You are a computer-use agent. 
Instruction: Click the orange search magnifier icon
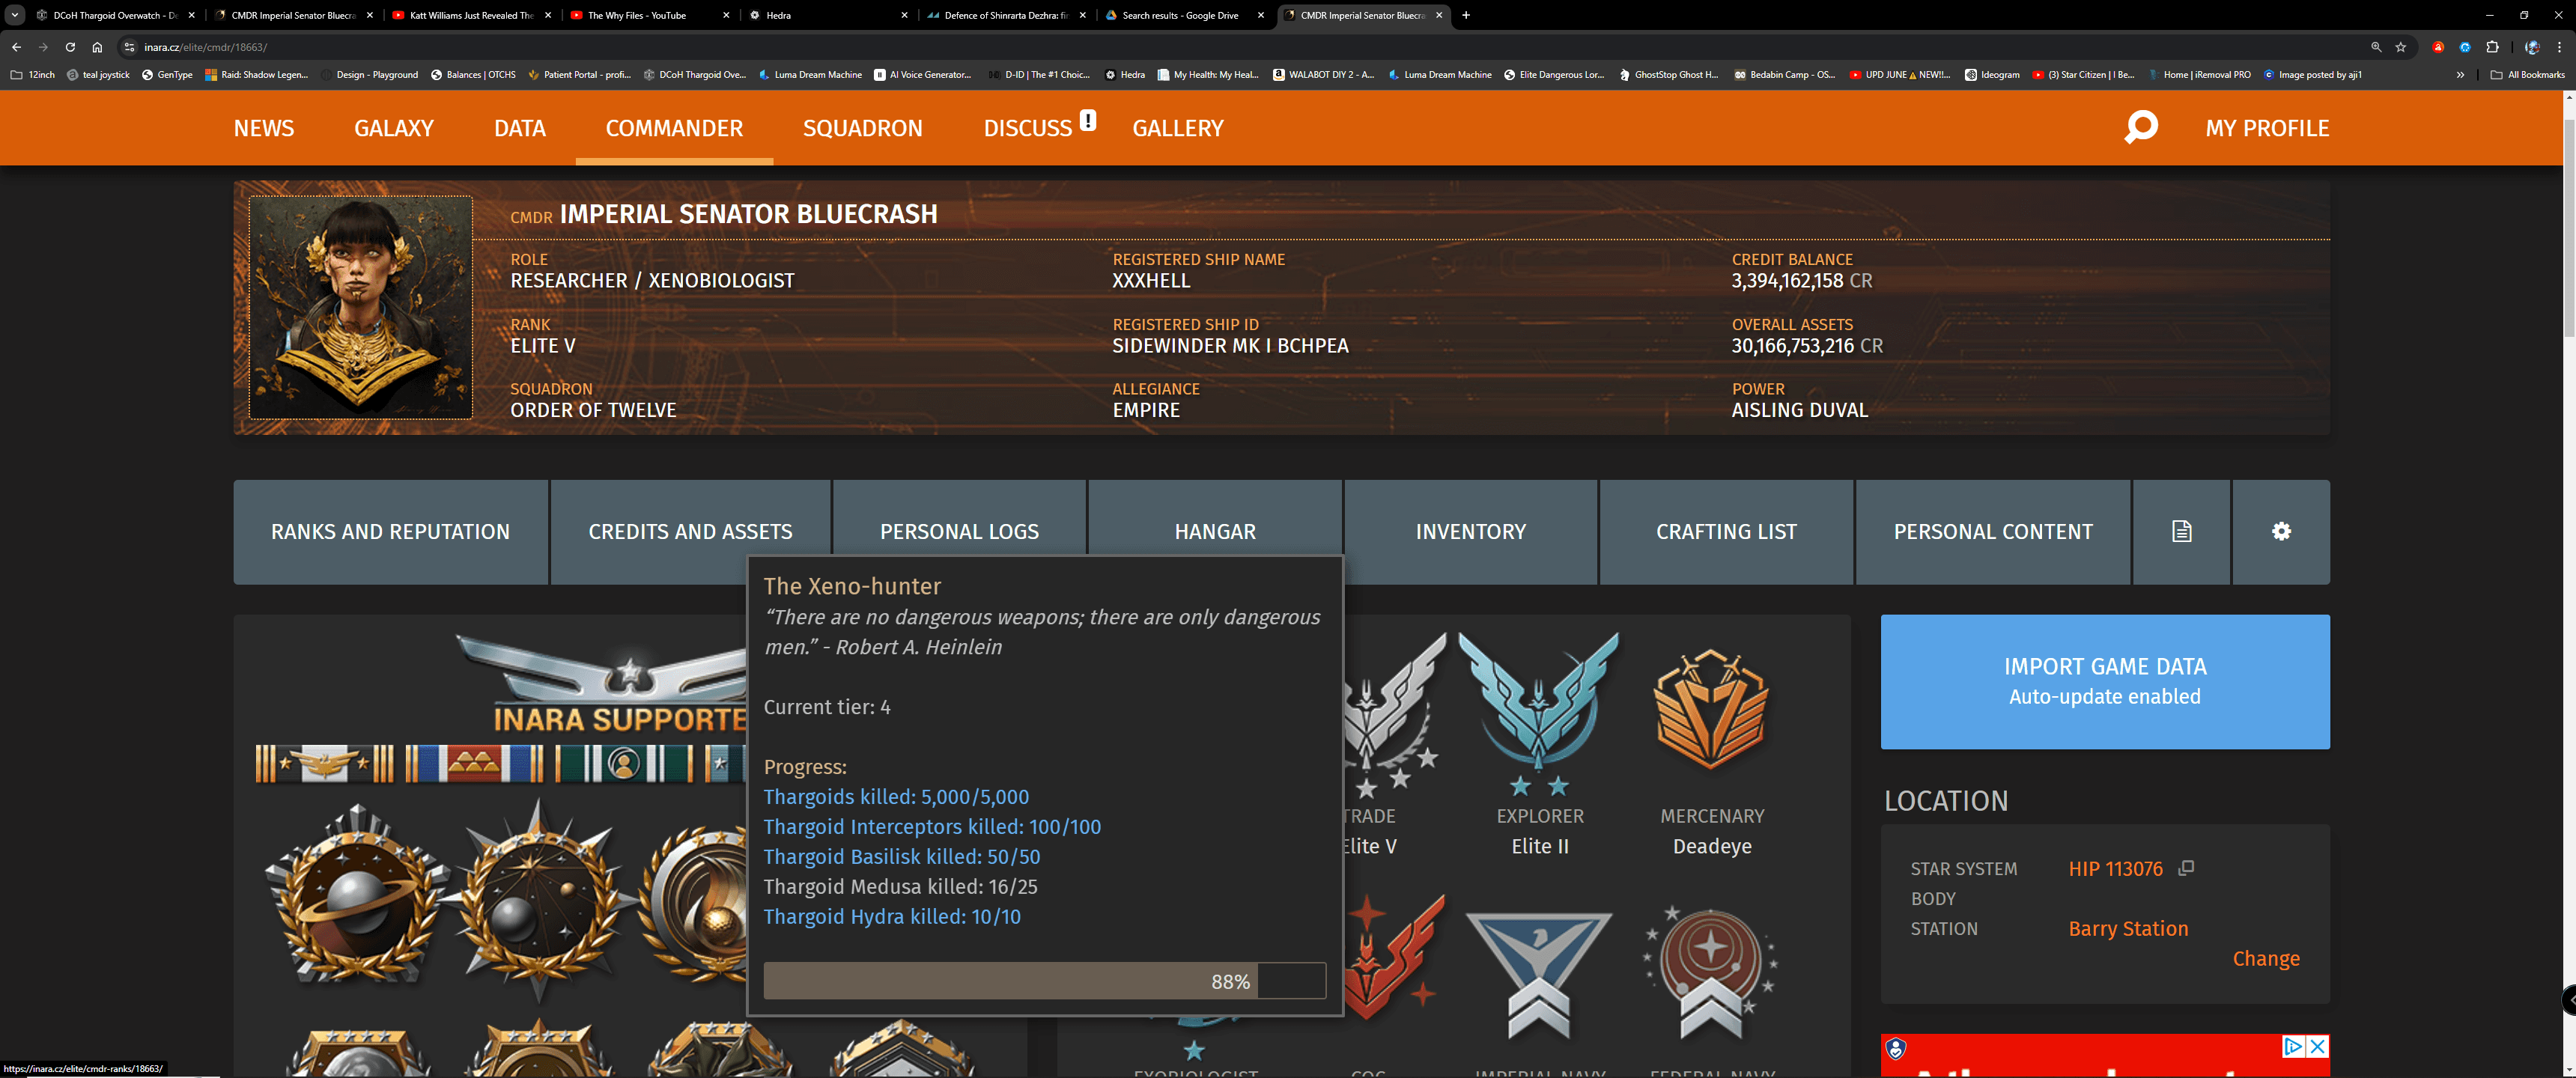point(2140,127)
